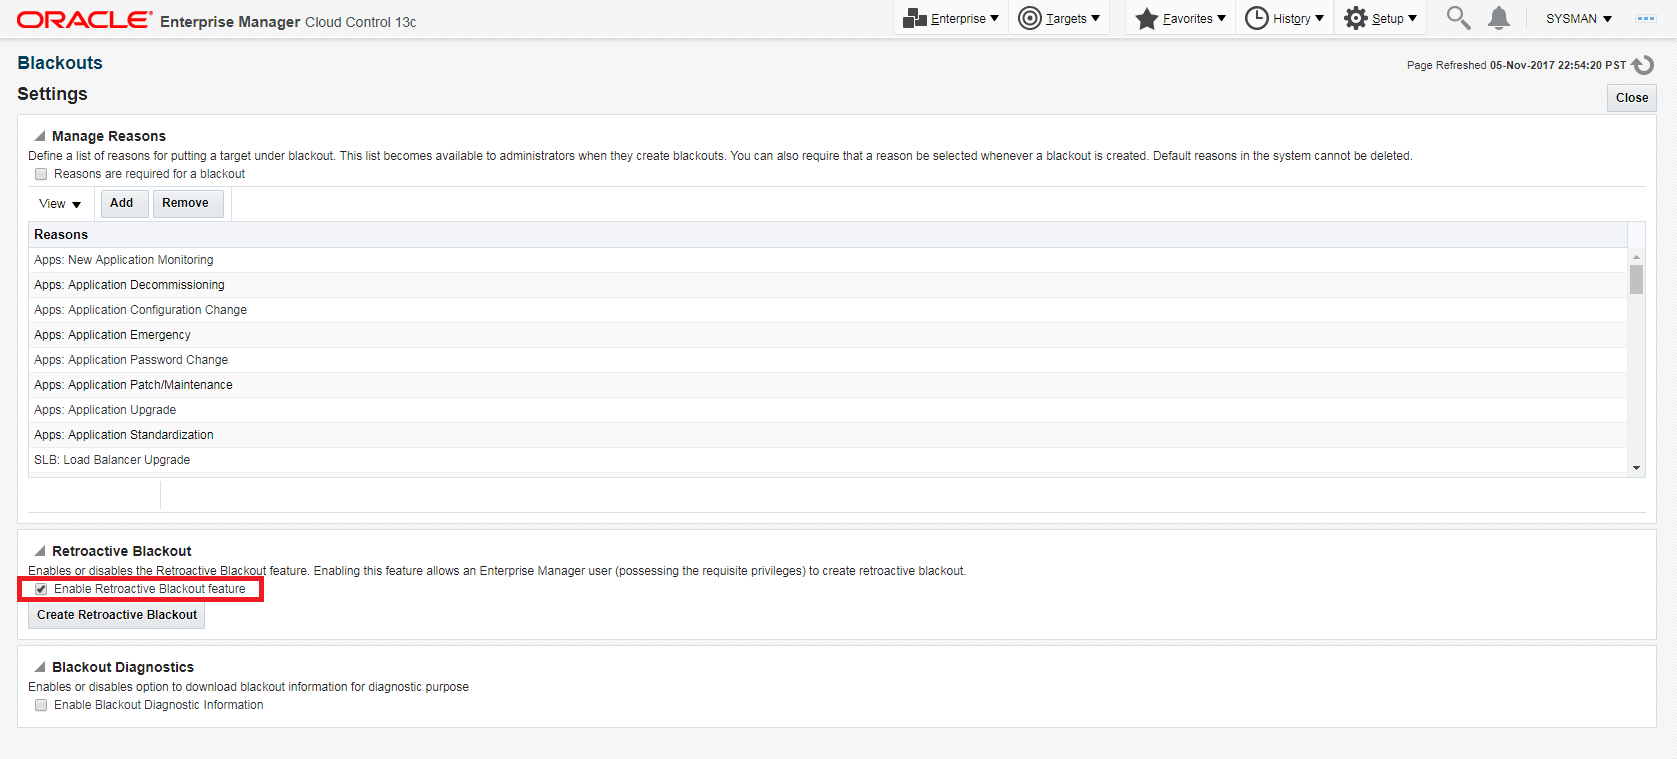Collapse the Blackout Diagnostics section
This screenshot has height=759, width=1677.
click(x=40, y=667)
